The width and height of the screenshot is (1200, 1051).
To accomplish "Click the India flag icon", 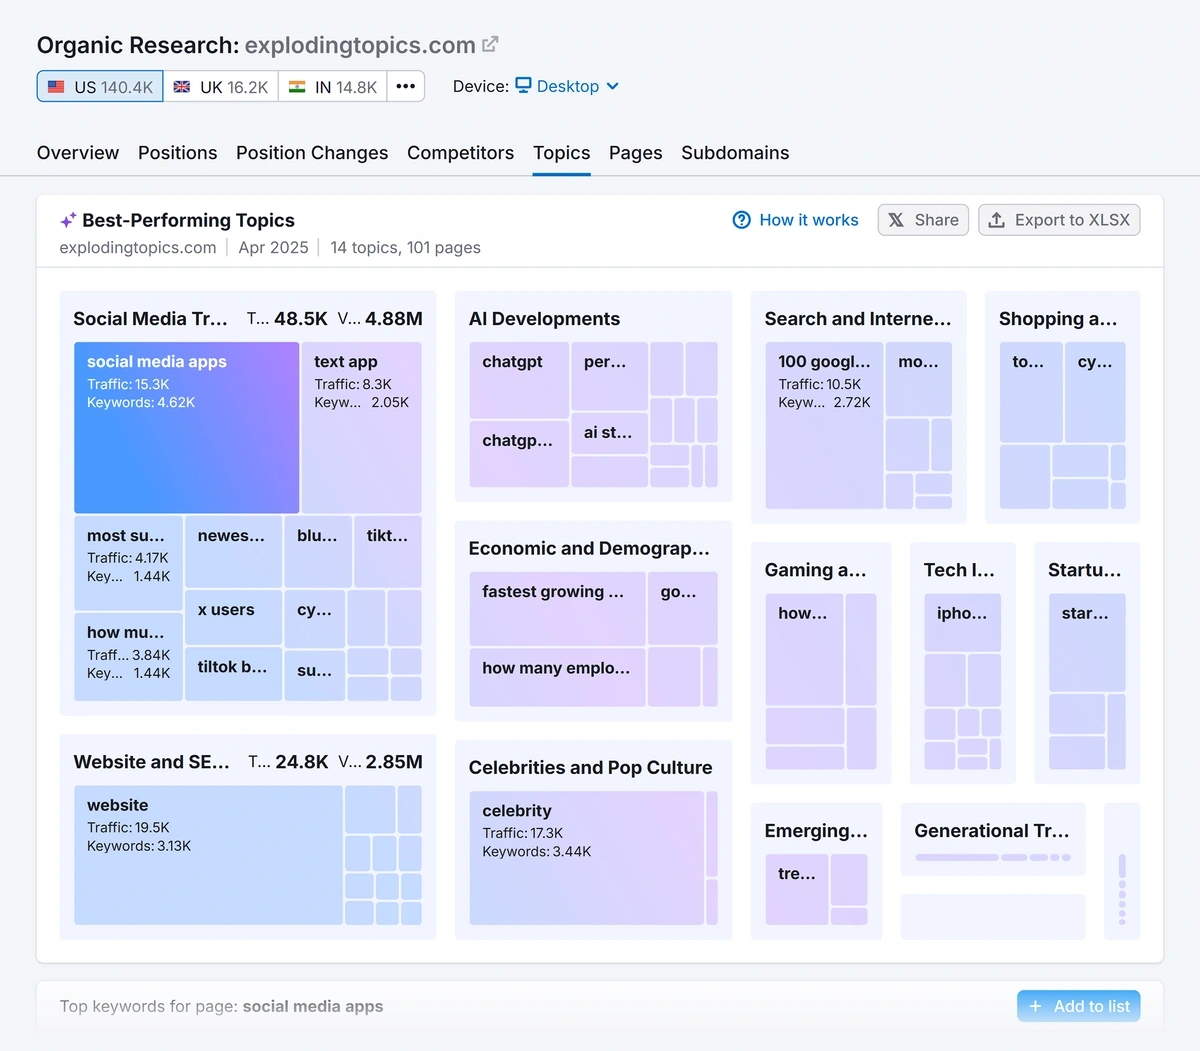I will point(297,87).
